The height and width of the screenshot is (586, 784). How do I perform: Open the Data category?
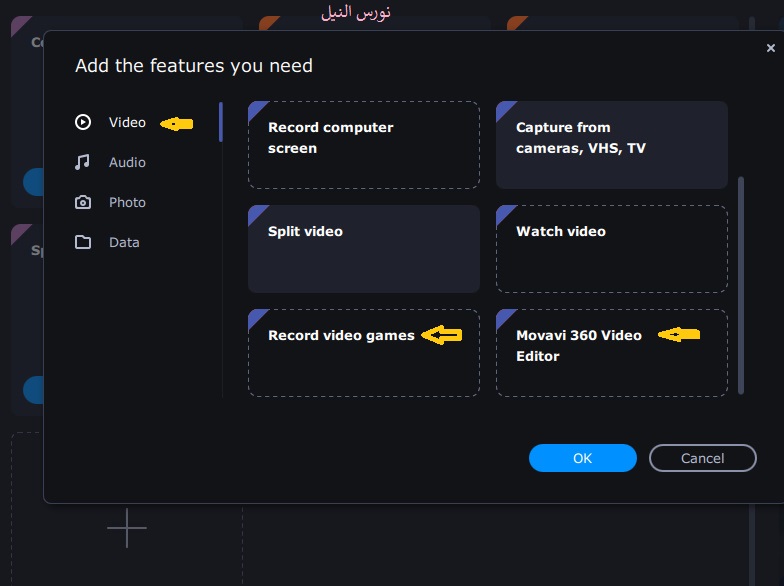pyautogui.click(x=124, y=242)
